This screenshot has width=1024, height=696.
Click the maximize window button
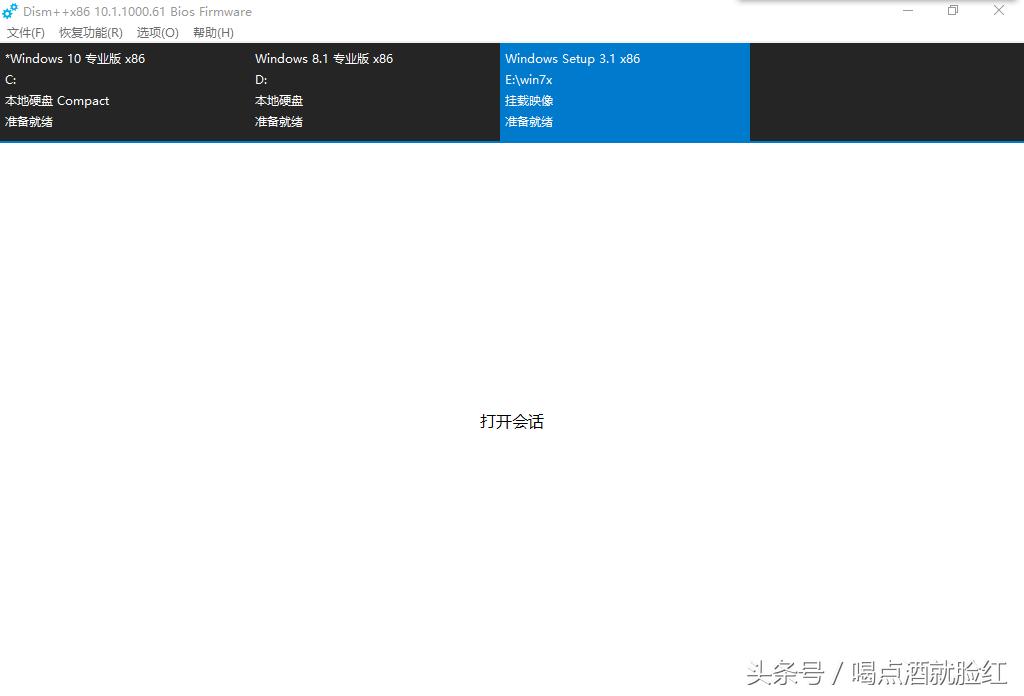(952, 10)
